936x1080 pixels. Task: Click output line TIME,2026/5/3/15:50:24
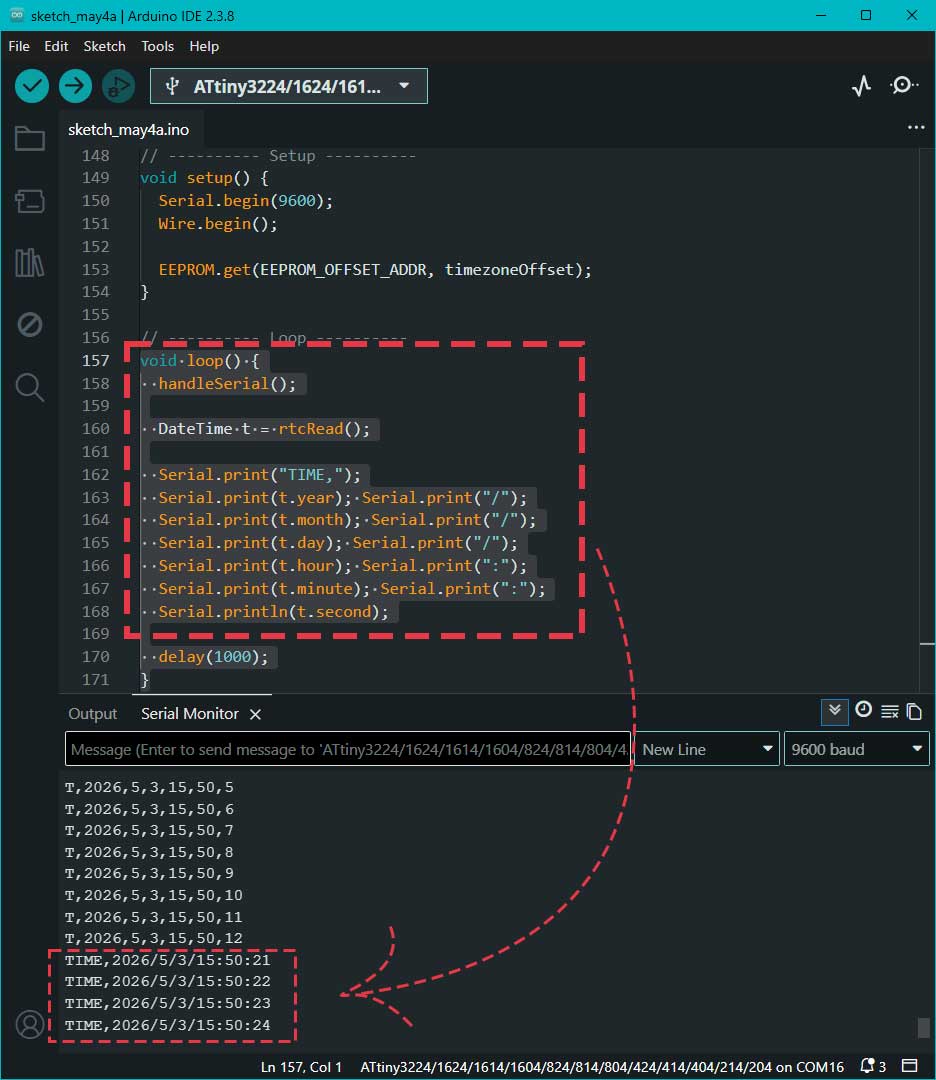pos(167,1025)
